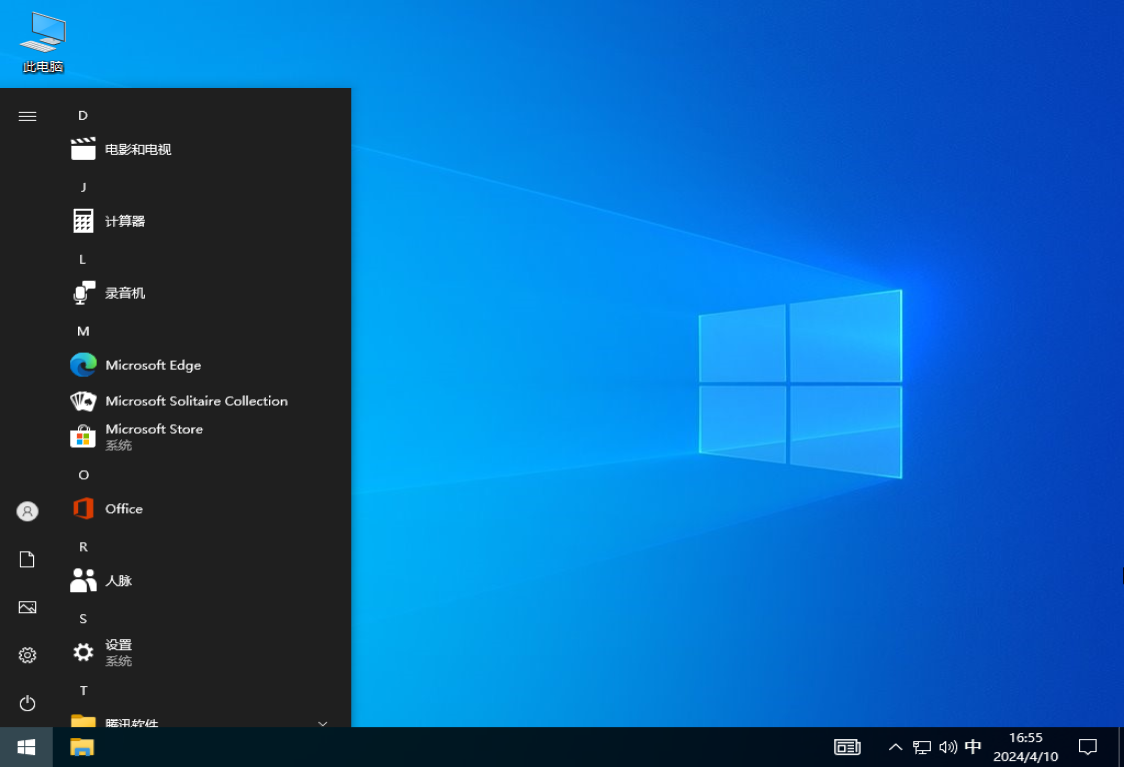Launch the Office app
This screenshot has width=1124, height=767.
pos(122,509)
